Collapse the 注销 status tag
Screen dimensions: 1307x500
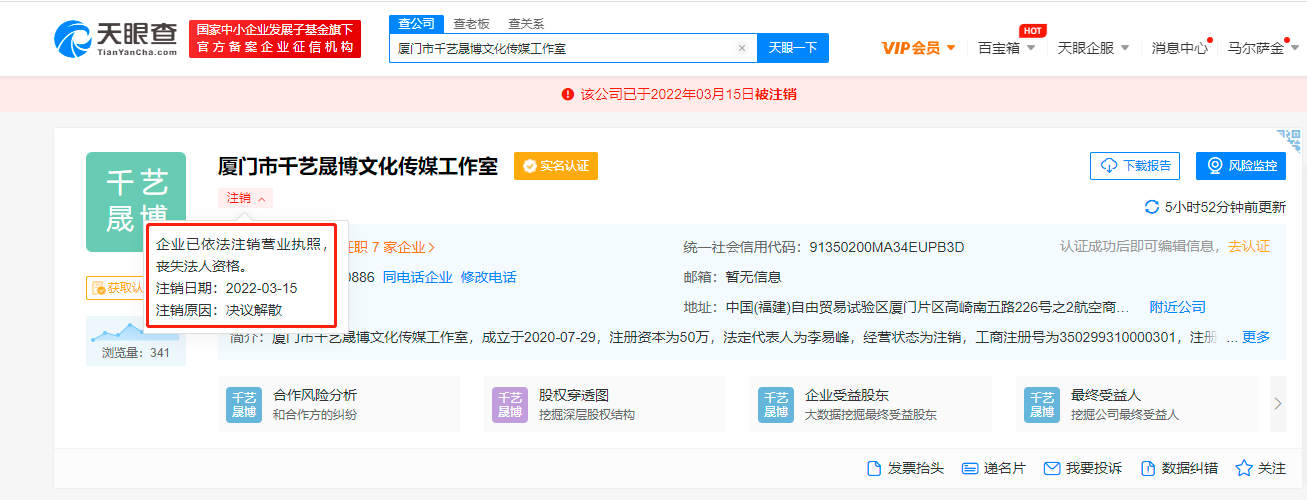246,198
